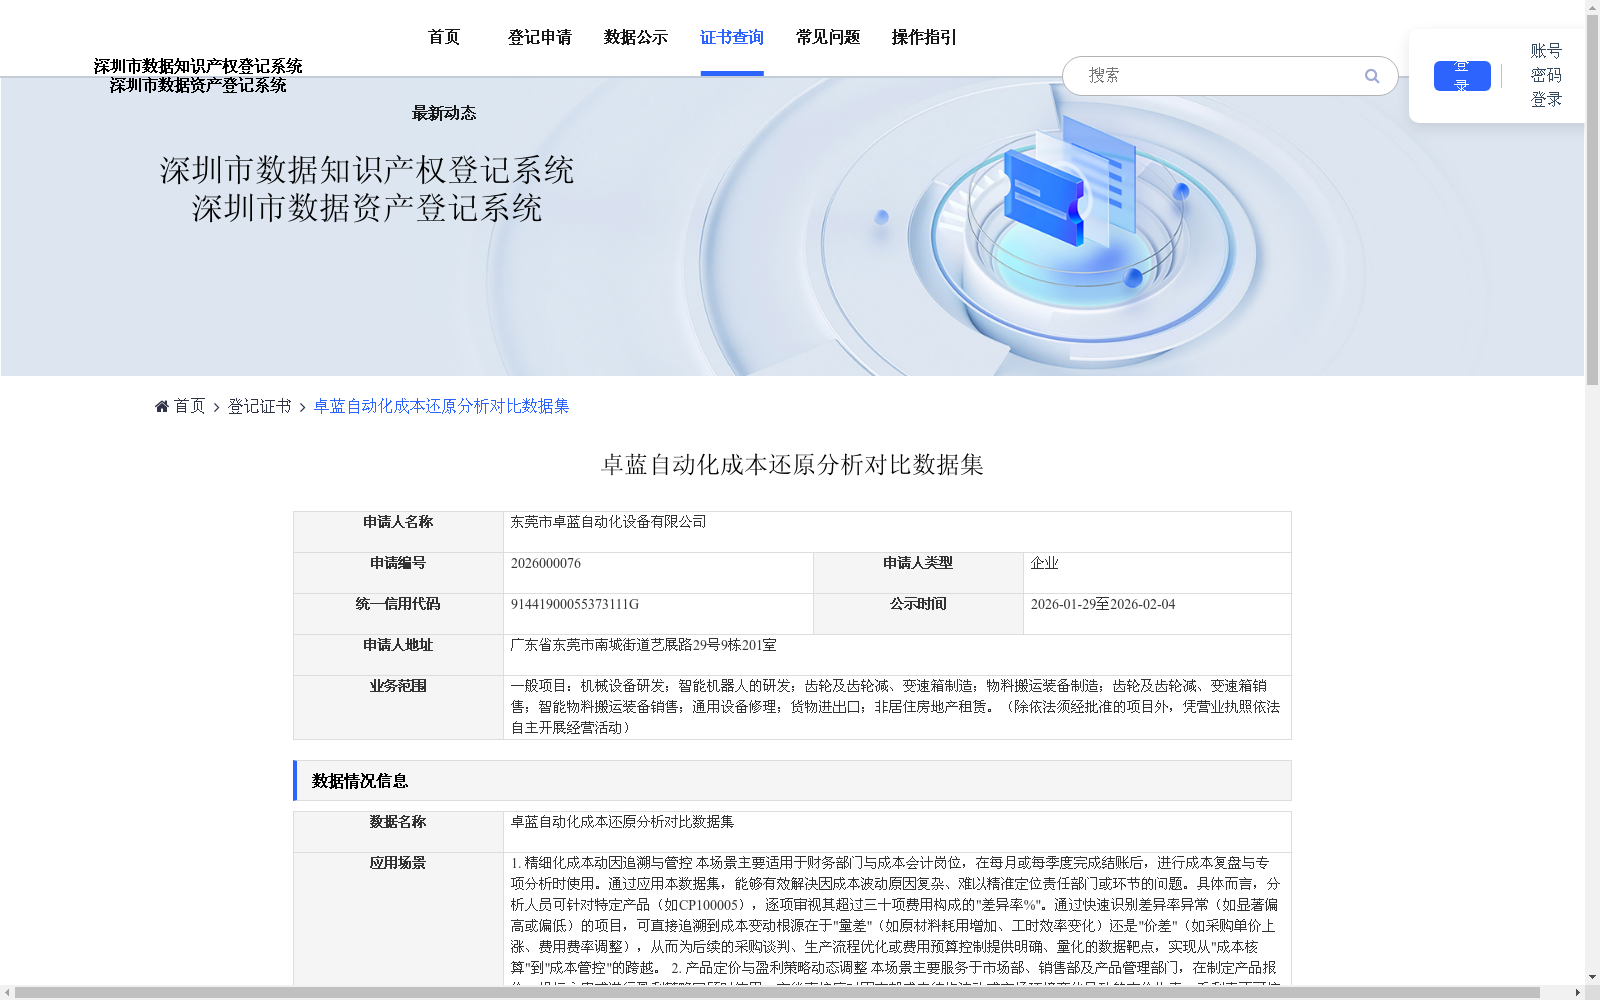
Task: Click the vertical scrollbar up arrow
Action: pos(1592,7)
